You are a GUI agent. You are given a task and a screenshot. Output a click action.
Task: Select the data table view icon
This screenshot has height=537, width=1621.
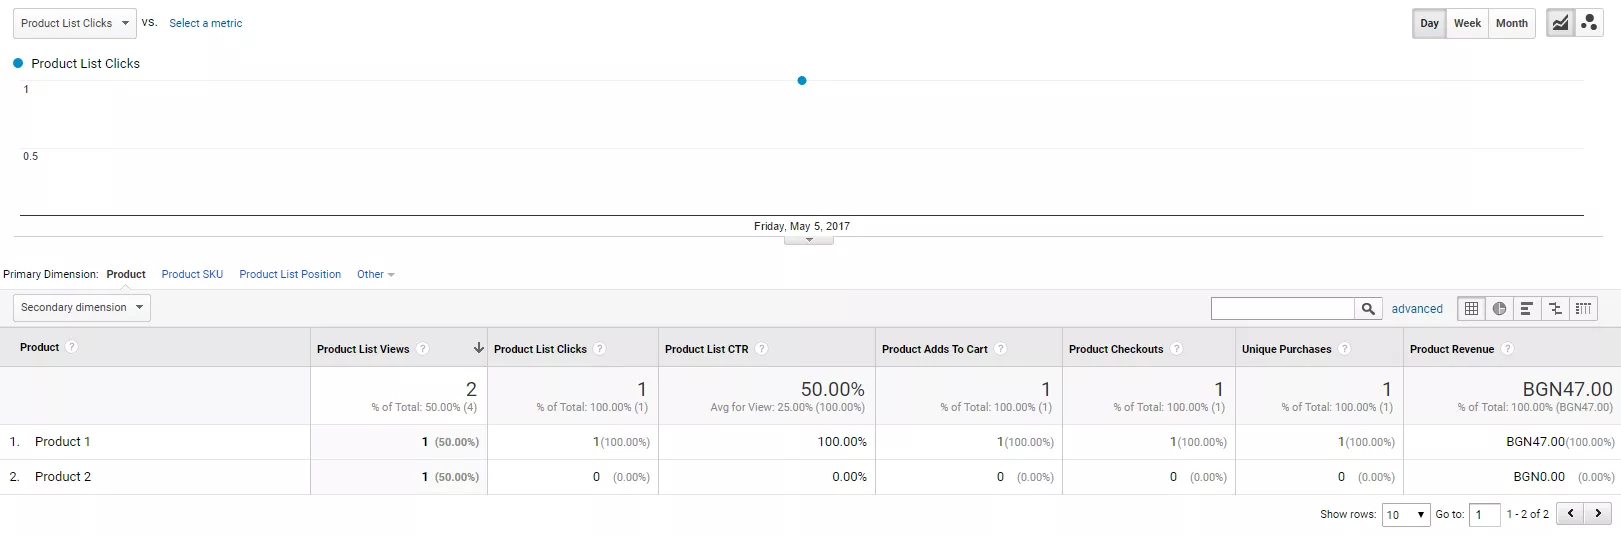pos(1471,309)
